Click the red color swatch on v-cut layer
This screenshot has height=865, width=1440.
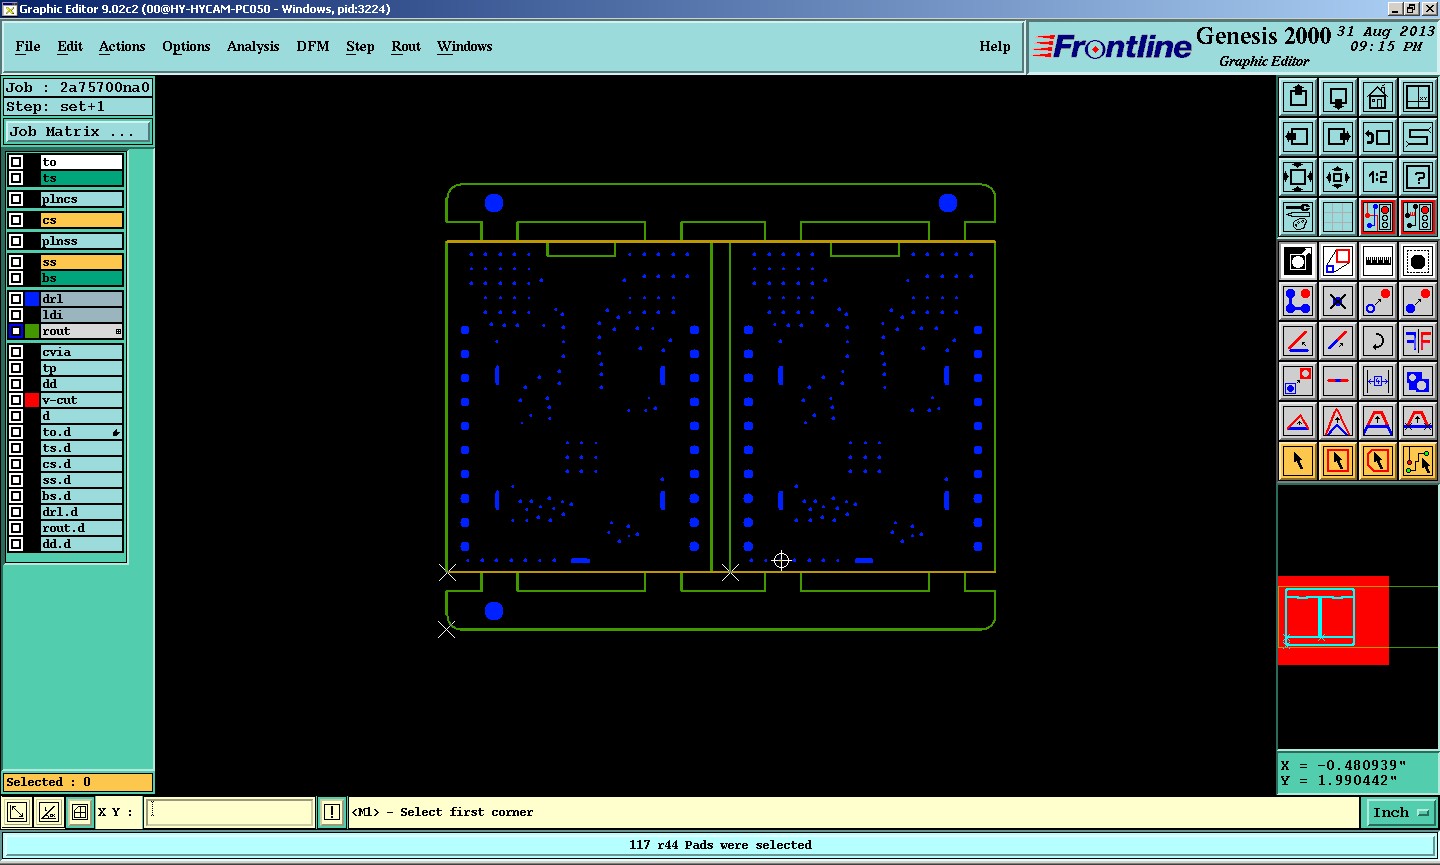point(32,400)
